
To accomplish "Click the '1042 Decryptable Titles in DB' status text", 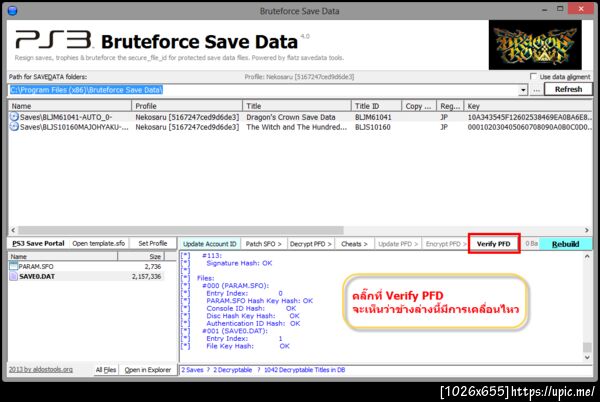I will [305, 370].
